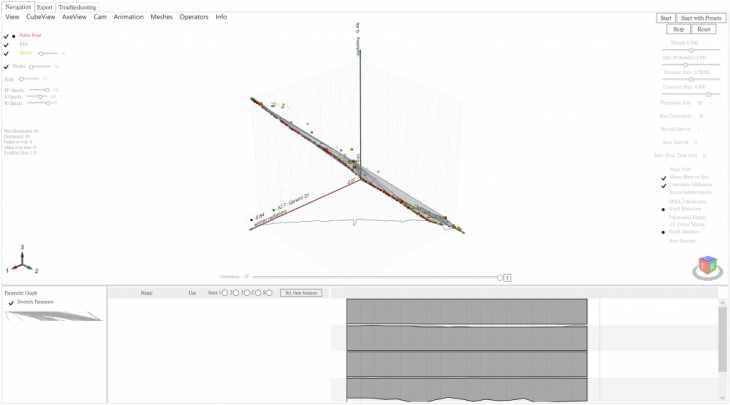This screenshot has width=730, height=405.
Task: Click the XYZ axis orientation gizmo
Action: tap(22, 259)
